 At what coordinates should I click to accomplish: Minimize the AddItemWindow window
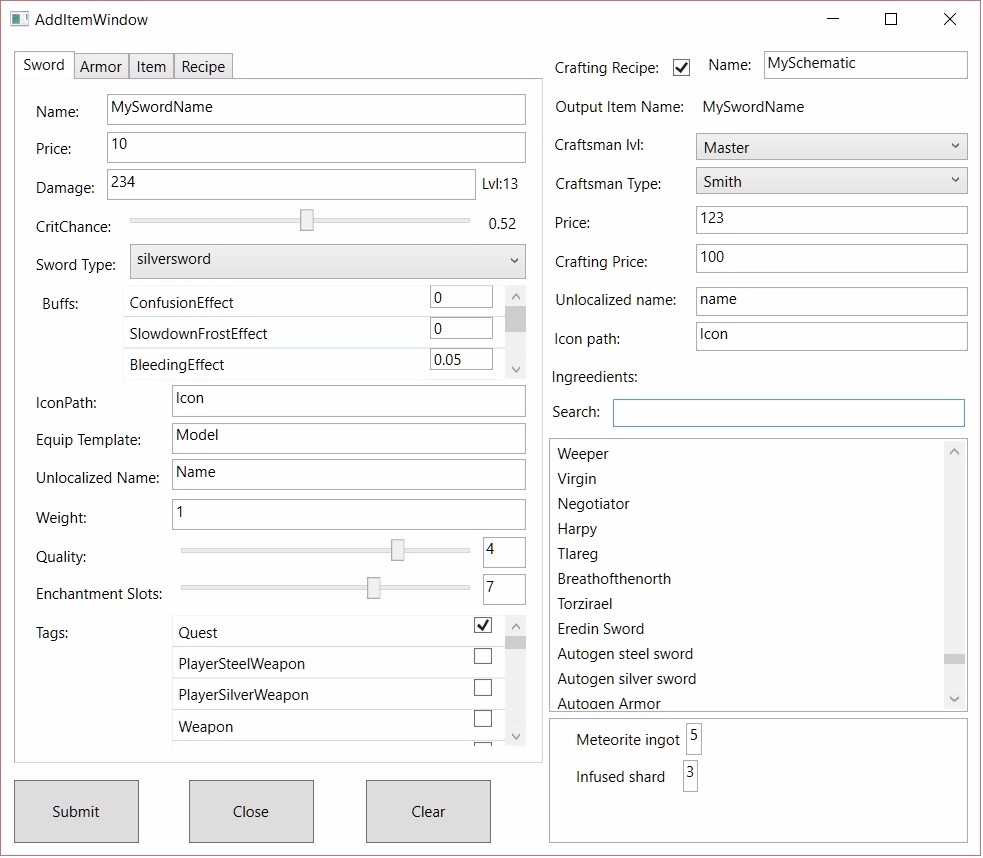click(x=833, y=19)
